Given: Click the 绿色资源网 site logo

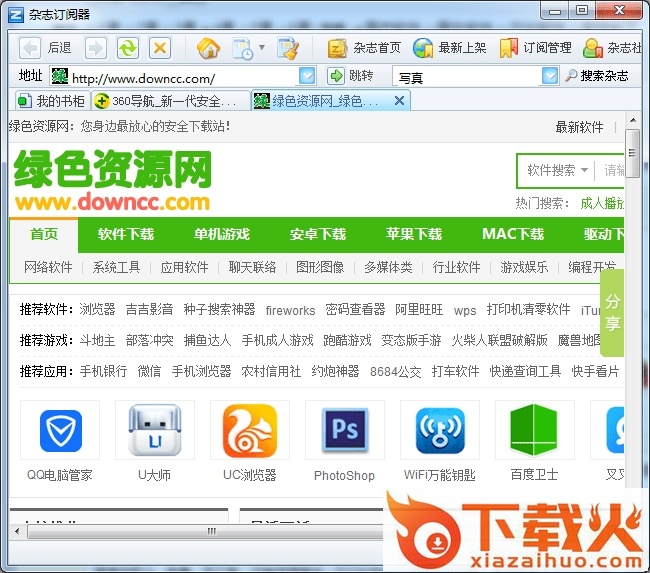Looking at the screenshot, I should coord(112,180).
